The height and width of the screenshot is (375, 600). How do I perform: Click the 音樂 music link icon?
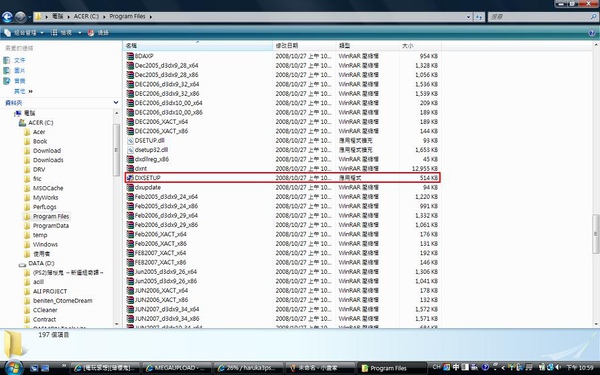point(7,81)
